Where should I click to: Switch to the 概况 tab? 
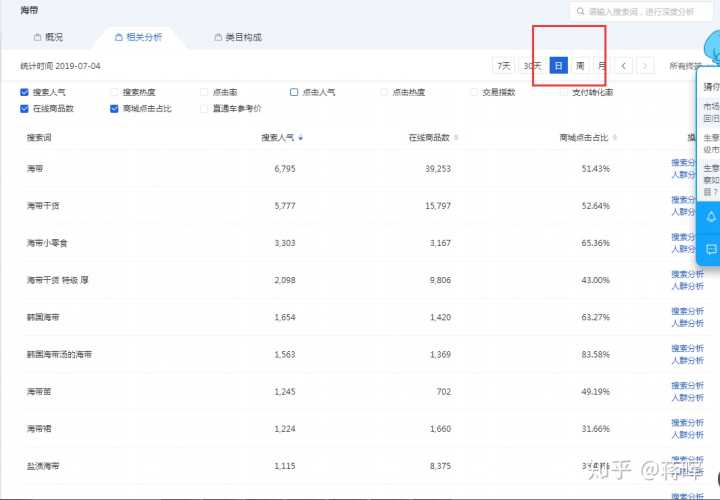pyautogui.click(x=48, y=37)
